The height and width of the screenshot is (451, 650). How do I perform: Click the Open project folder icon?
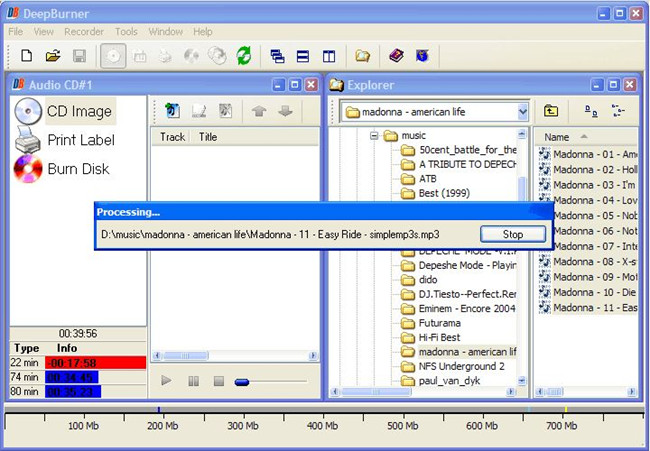coord(53,56)
